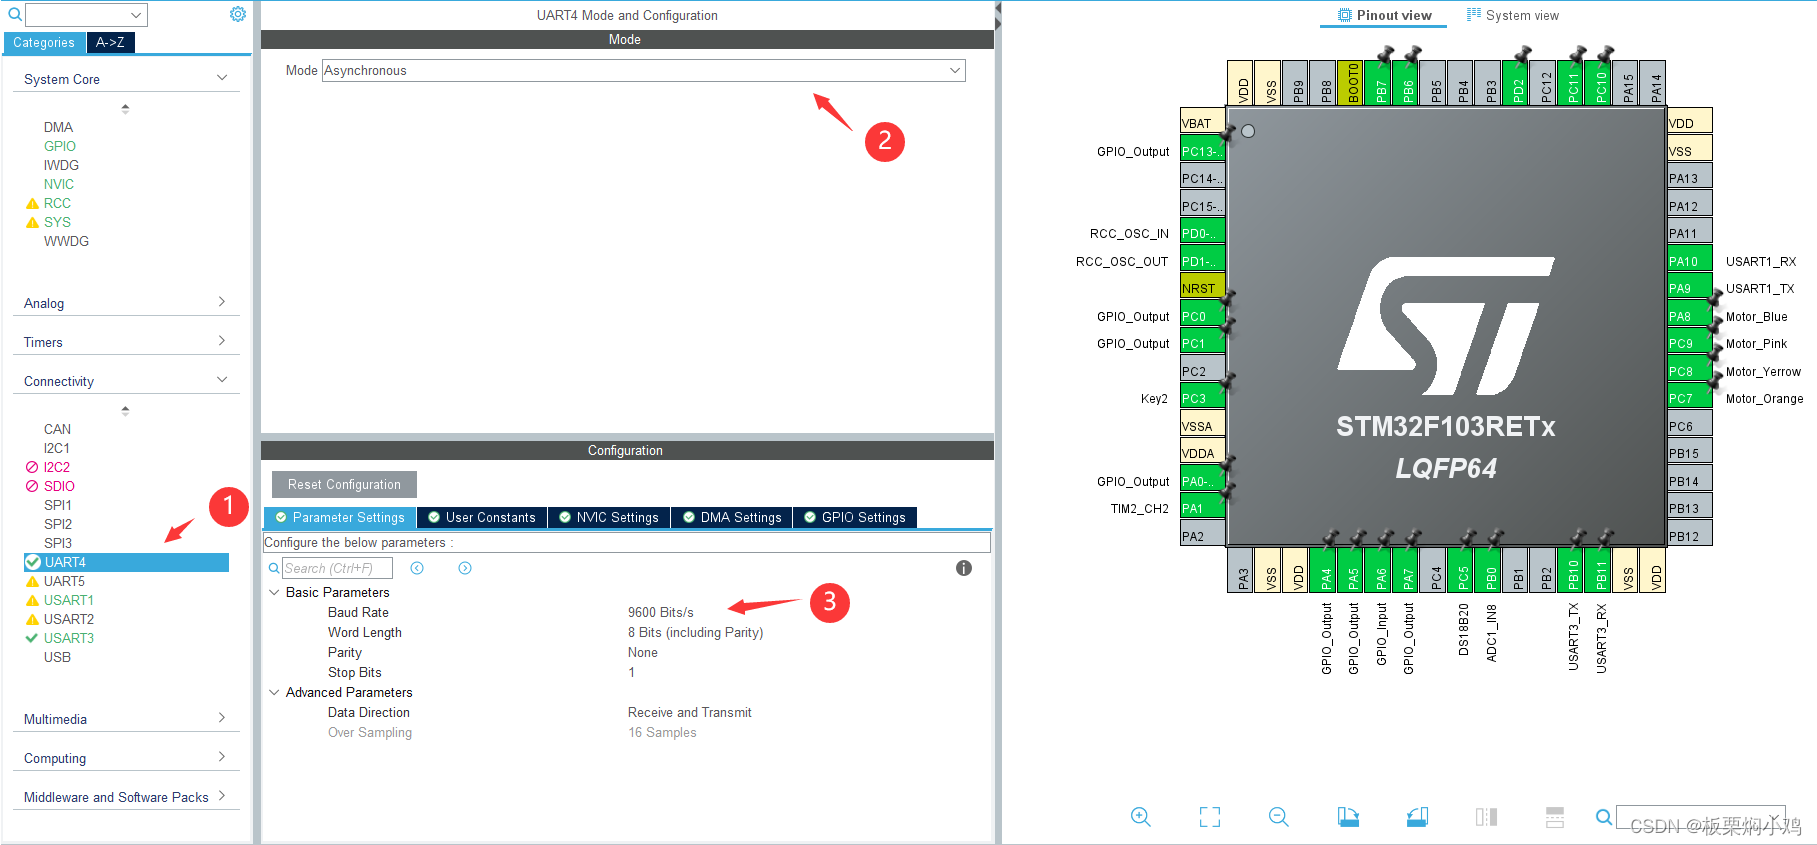1817x845 pixels.
Task: Switch to Pinout view
Action: pyautogui.click(x=1384, y=15)
